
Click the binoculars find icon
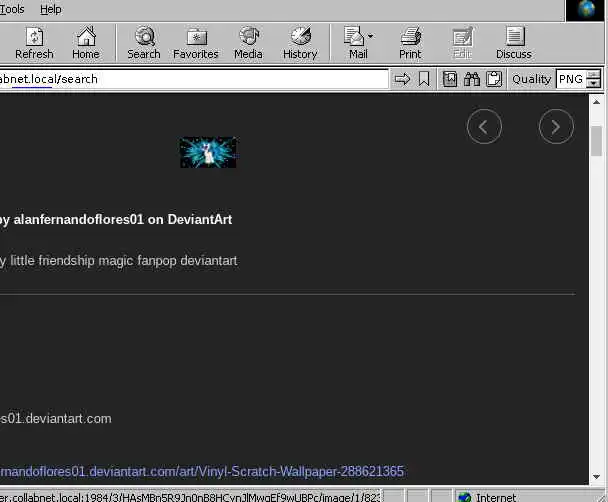click(x=472, y=79)
